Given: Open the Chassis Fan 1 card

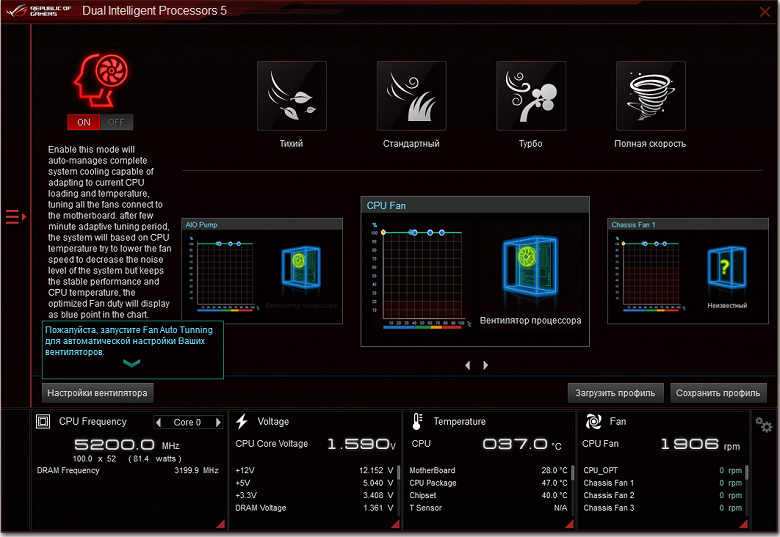Looking at the screenshot, I should 688,271.
